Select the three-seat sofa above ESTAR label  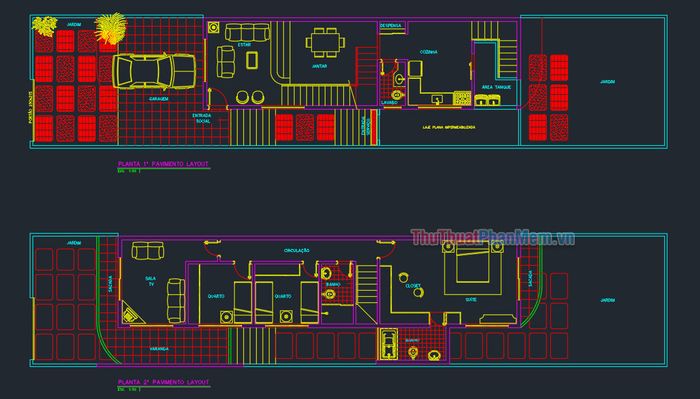[x=247, y=32]
